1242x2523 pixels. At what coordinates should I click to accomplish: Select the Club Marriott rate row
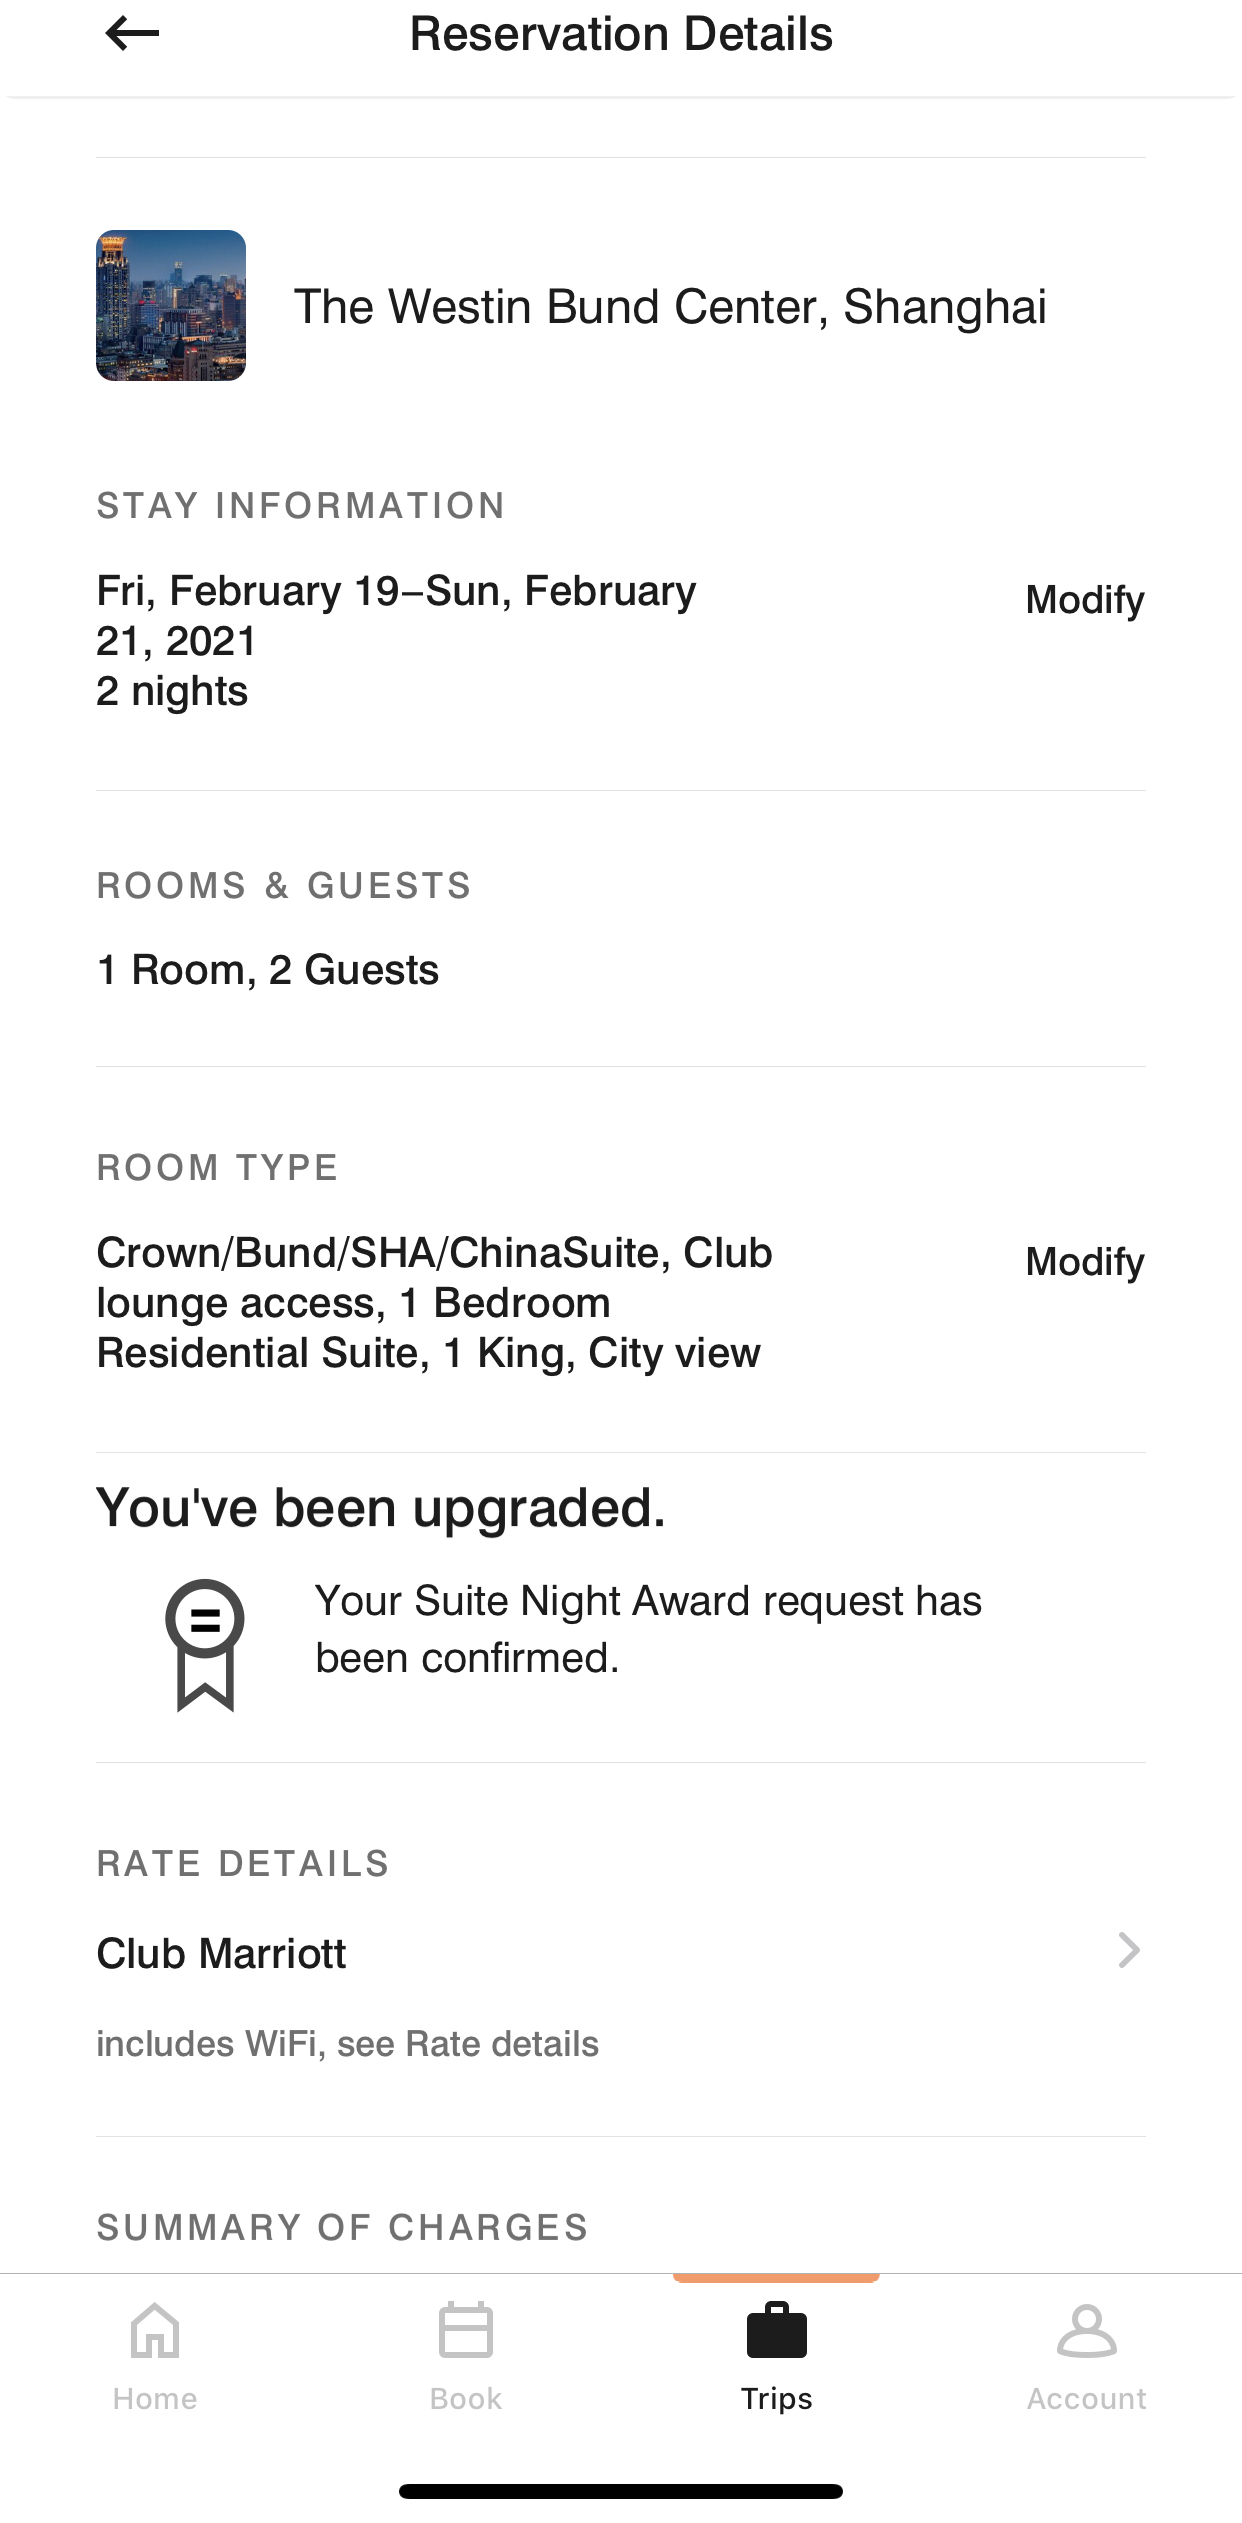621,1953
